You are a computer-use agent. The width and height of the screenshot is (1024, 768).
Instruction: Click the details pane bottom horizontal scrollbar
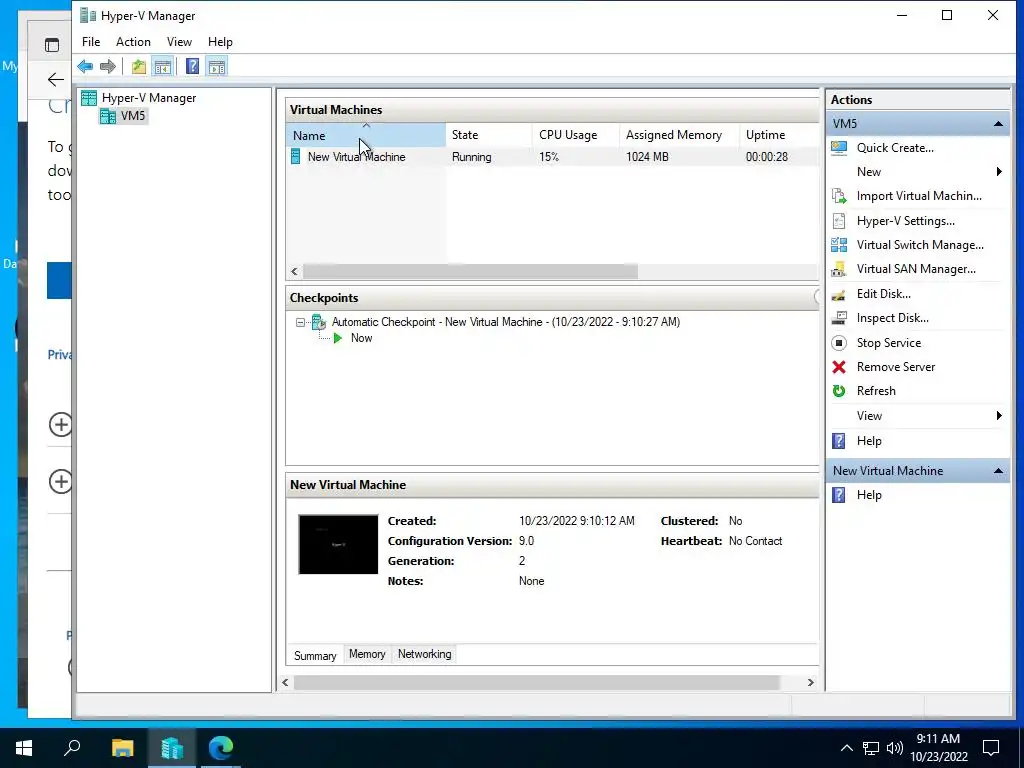[x=536, y=682]
